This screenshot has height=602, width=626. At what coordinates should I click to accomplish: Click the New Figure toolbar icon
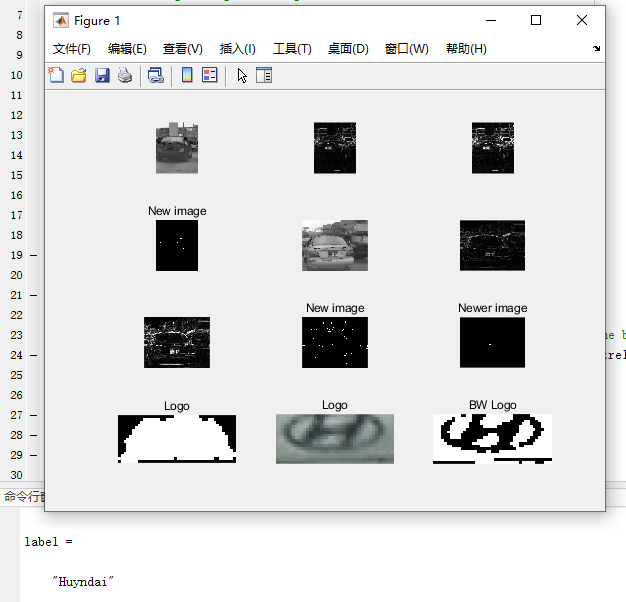point(56,75)
